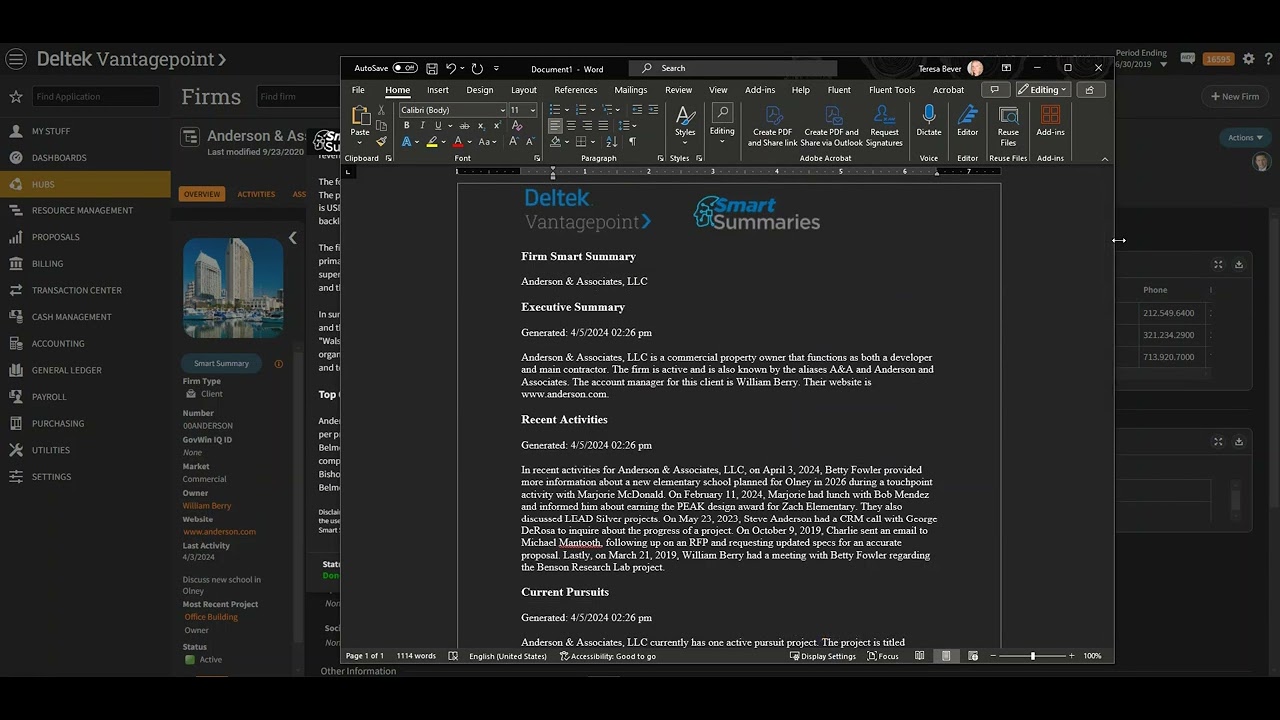Viewport: 1280px width, 720px height.
Task: Click the Save icon in Word title bar
Action: pyautogui.click(x=432, y=69)
